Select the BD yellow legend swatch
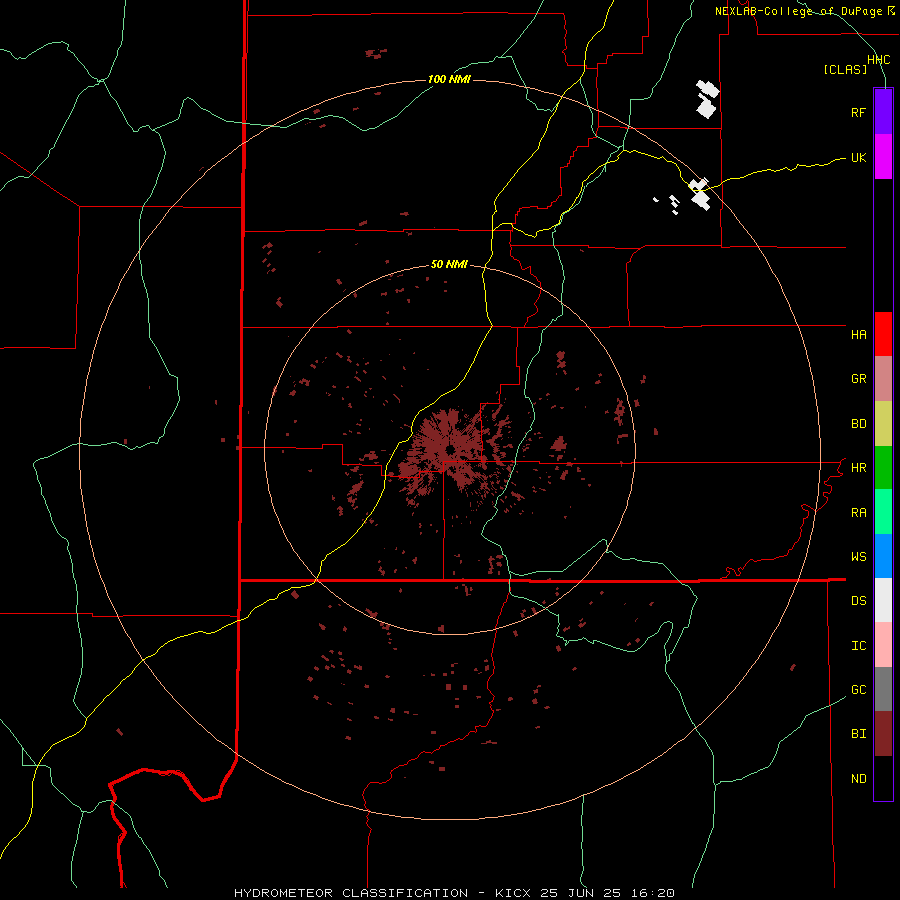900x900 pixels. point(883,424)
